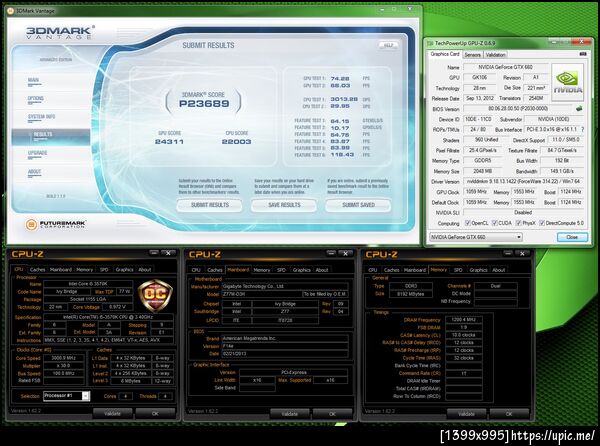Click the GPU-Z Memory Size 2048 MB field
600x446 pixels.
483,171
